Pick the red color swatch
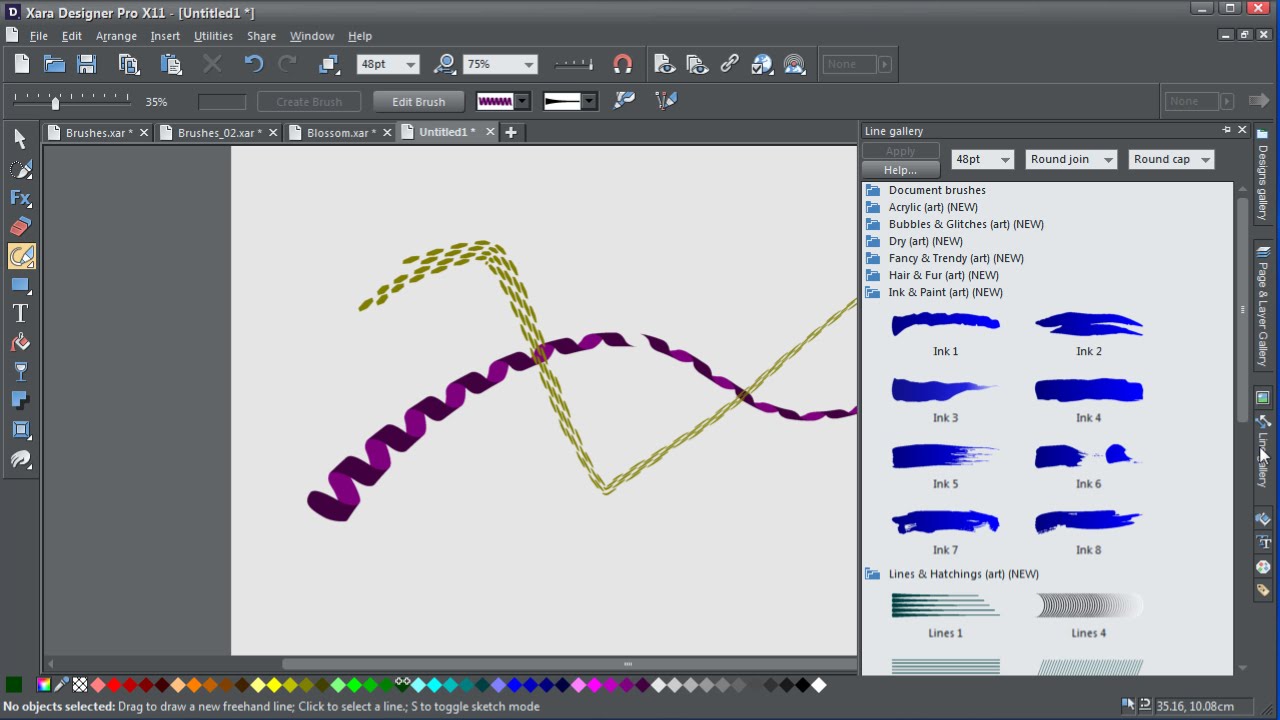This screenshot has height=720, width=1280. [x=114, y=685]
